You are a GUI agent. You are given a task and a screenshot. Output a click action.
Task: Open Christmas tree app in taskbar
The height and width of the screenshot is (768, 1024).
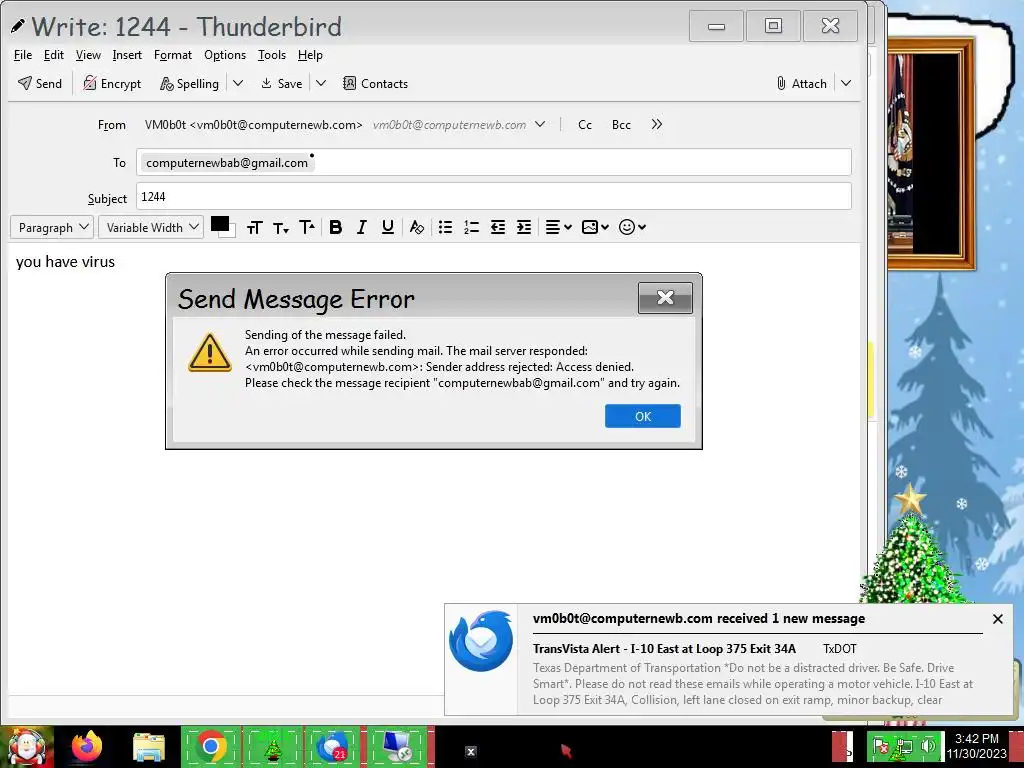272,746
